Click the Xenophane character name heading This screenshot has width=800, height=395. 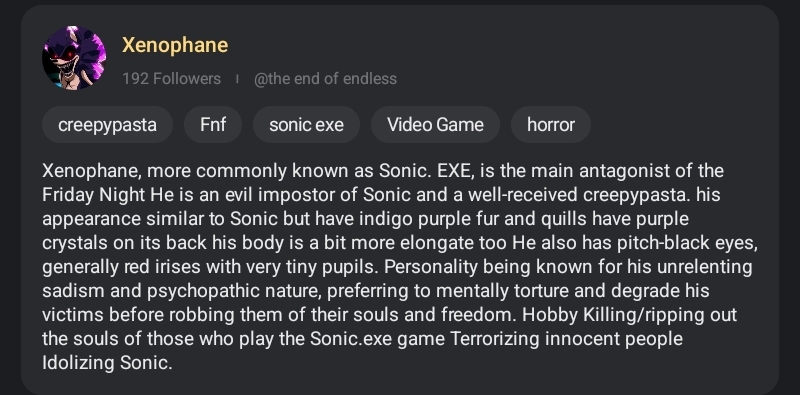coord(175,45)
